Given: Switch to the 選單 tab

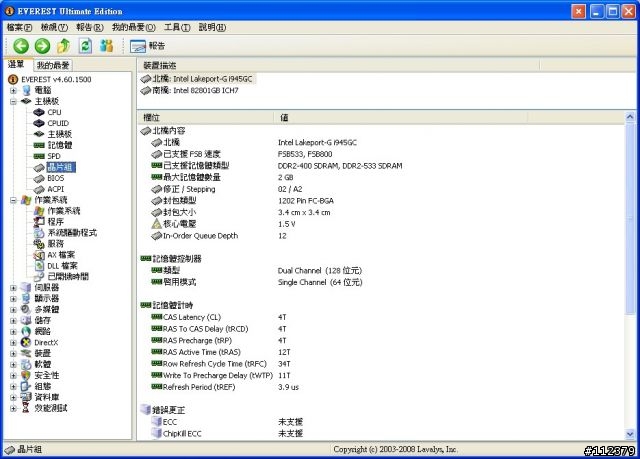Looking at the screenshot, I should 17,64.
